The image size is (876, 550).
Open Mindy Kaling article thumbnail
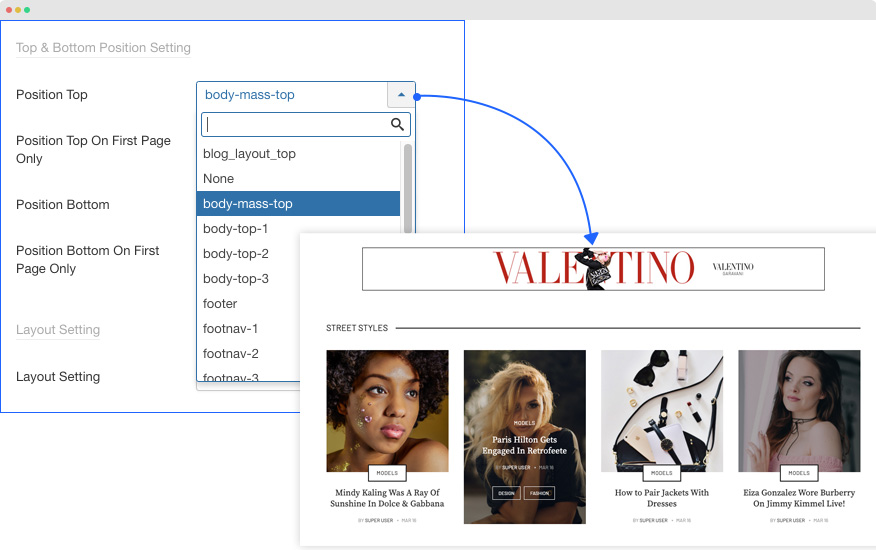[387, 411]
